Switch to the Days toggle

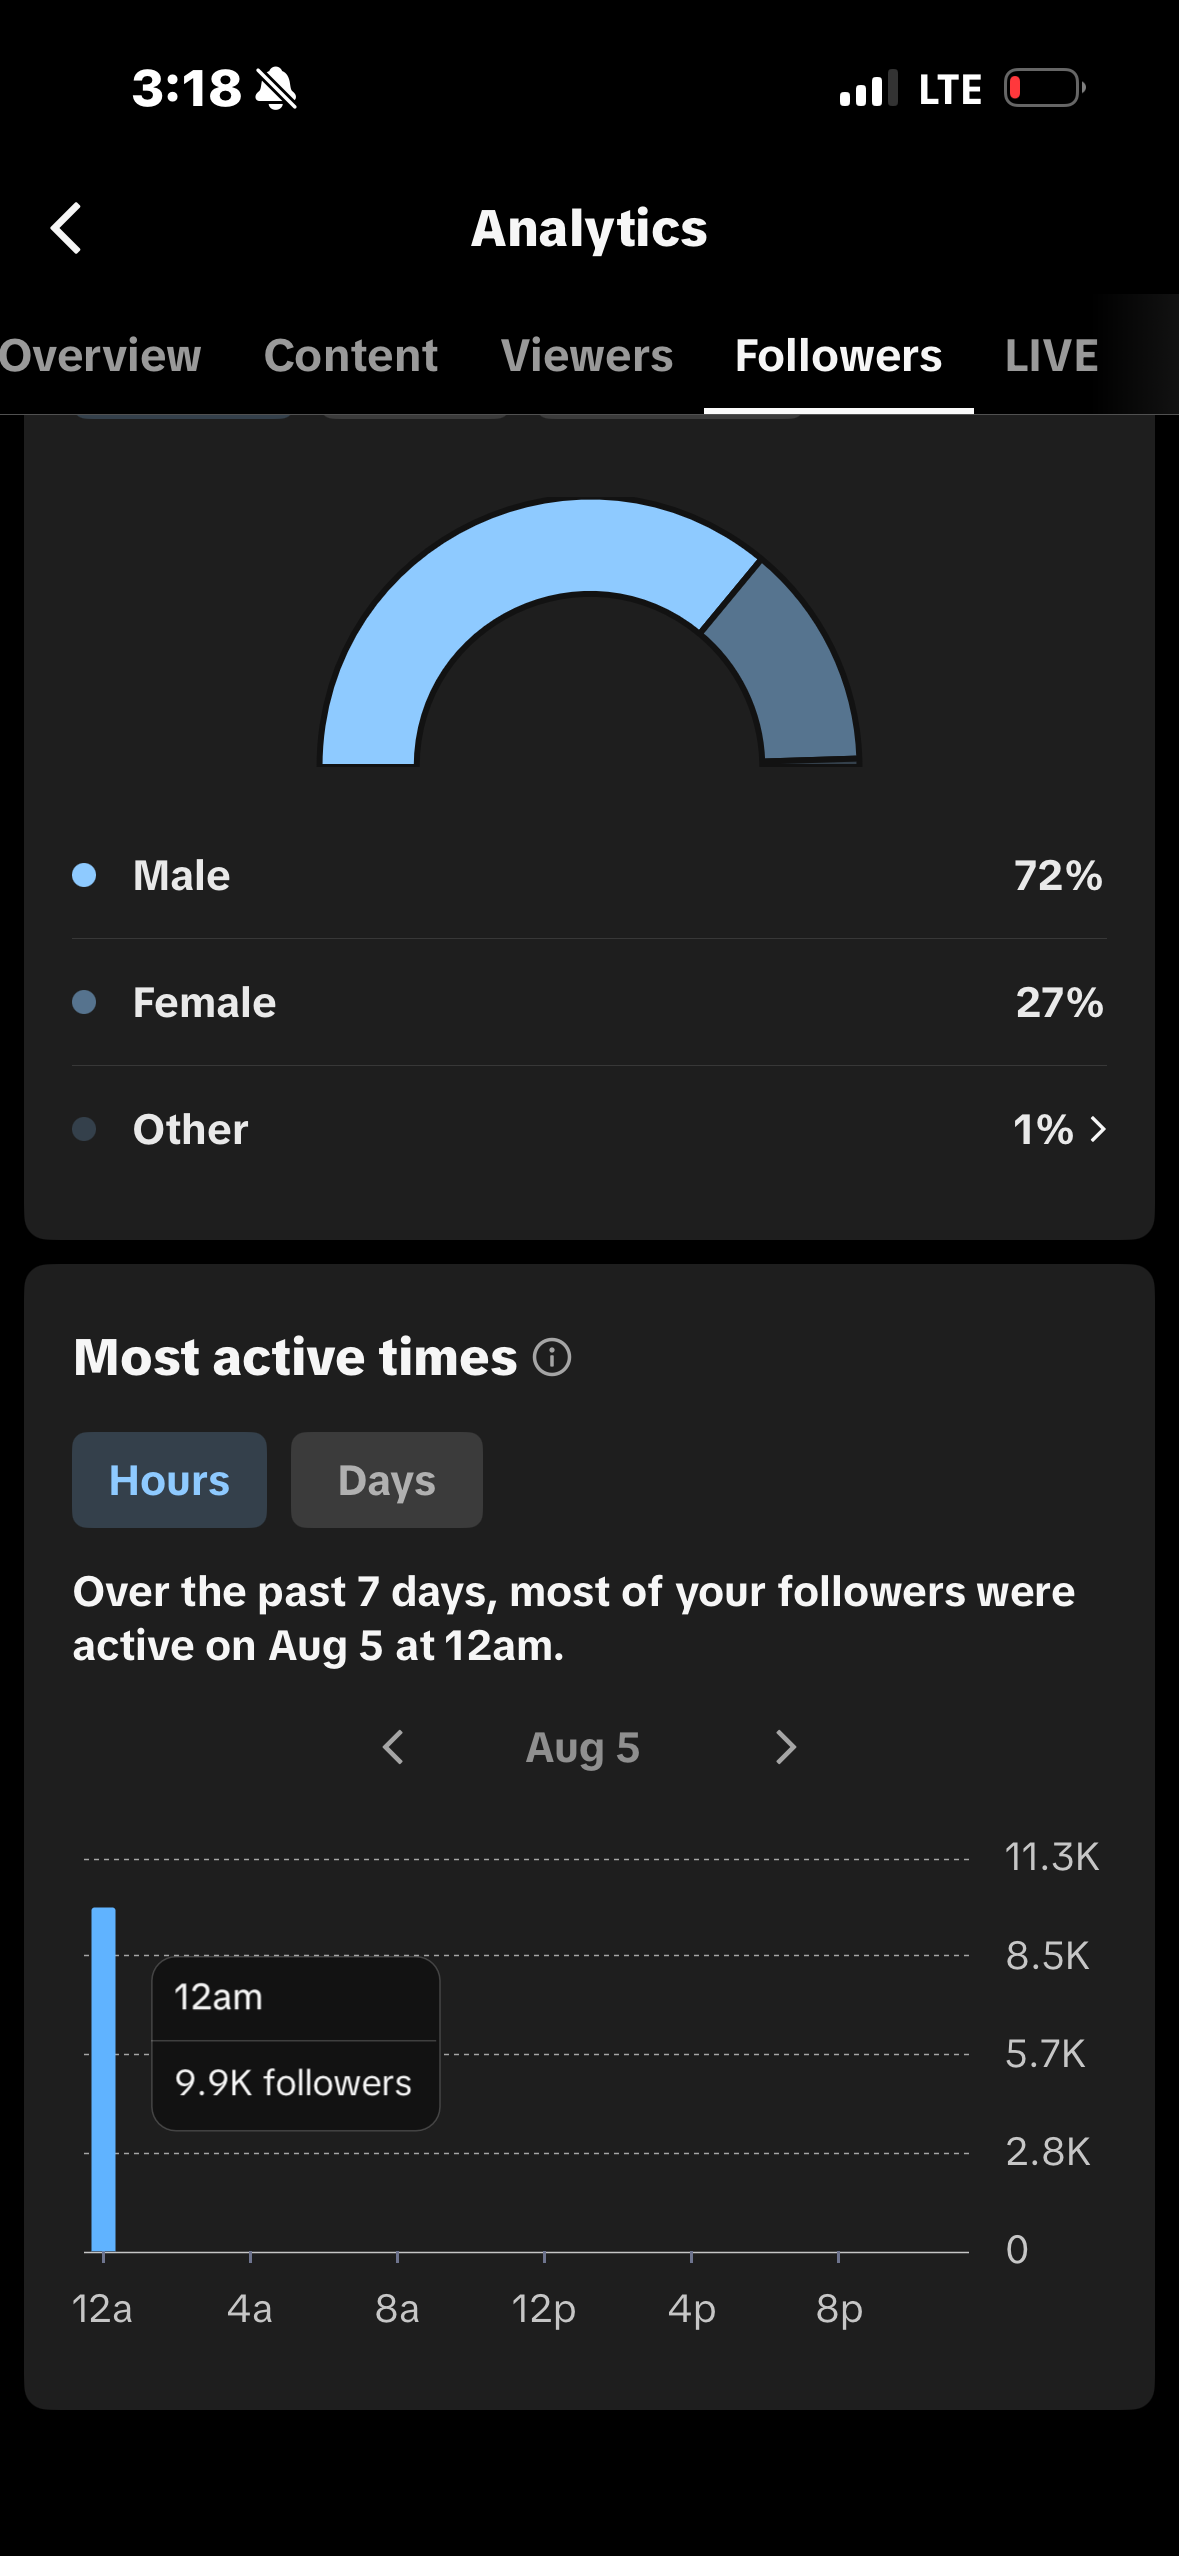tap(387, 1480)
